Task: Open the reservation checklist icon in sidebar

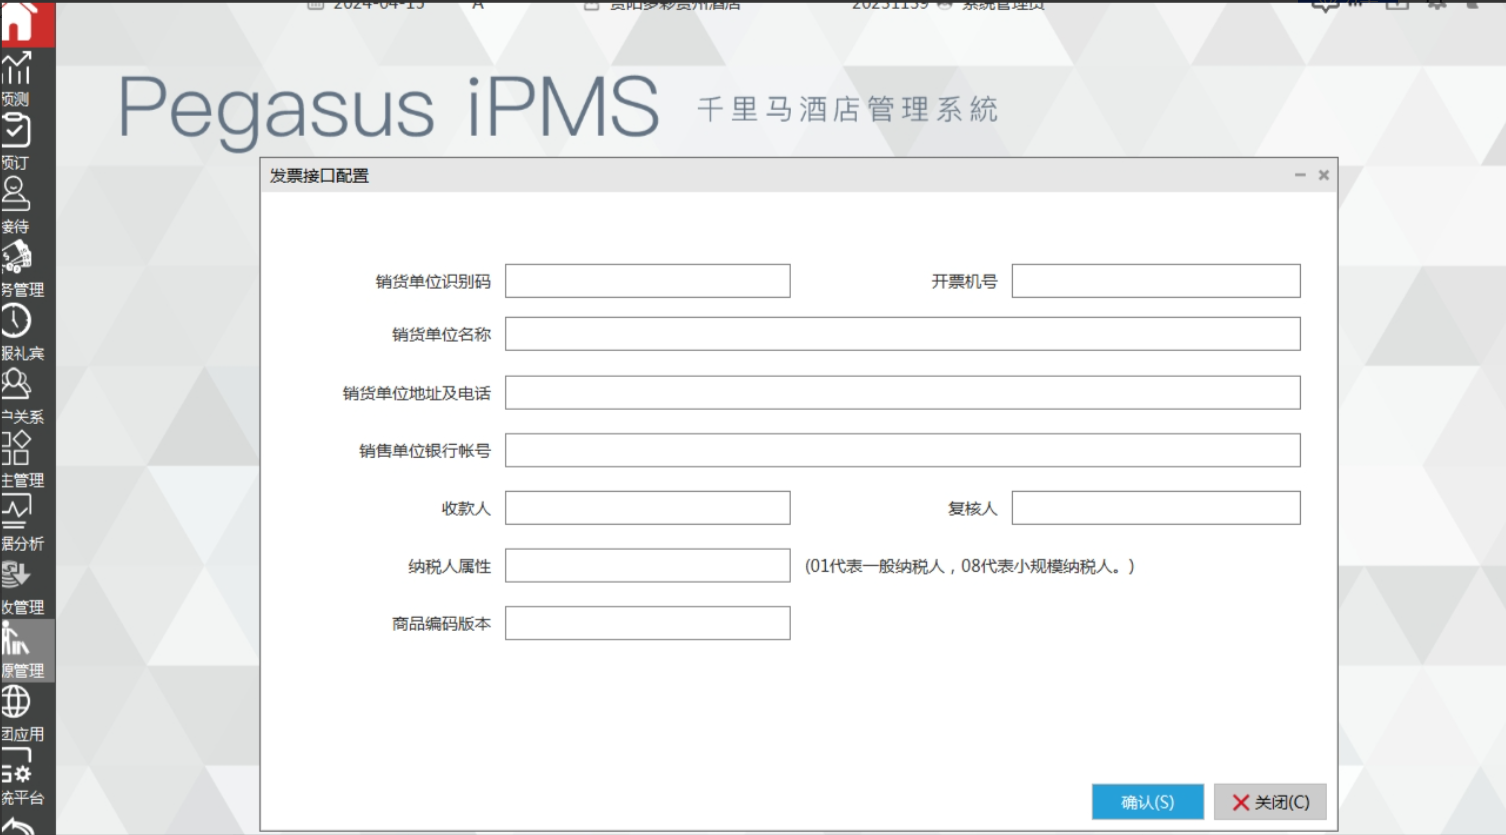Action: [16, 132]
